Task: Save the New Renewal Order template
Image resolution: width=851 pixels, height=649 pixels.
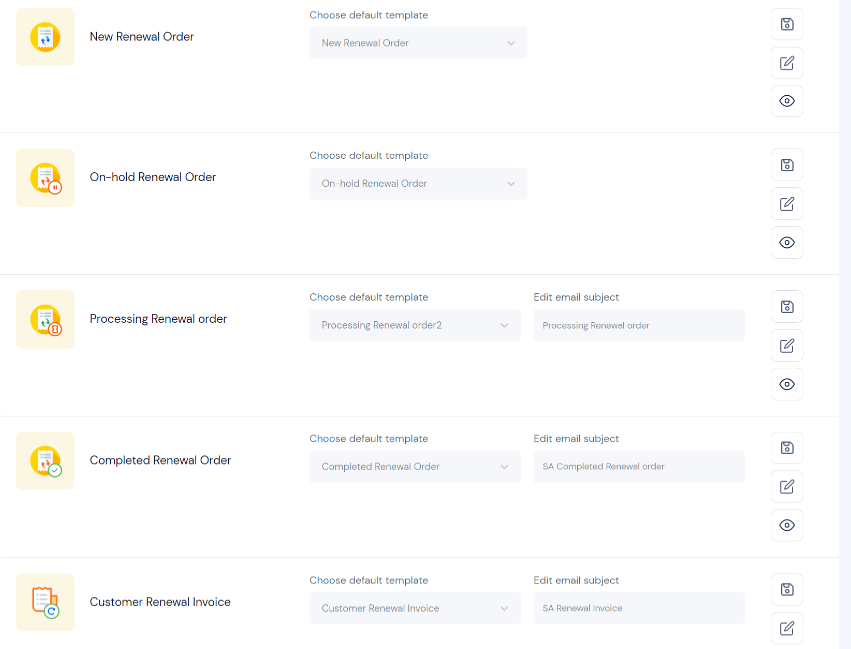Action: [787, 24]
